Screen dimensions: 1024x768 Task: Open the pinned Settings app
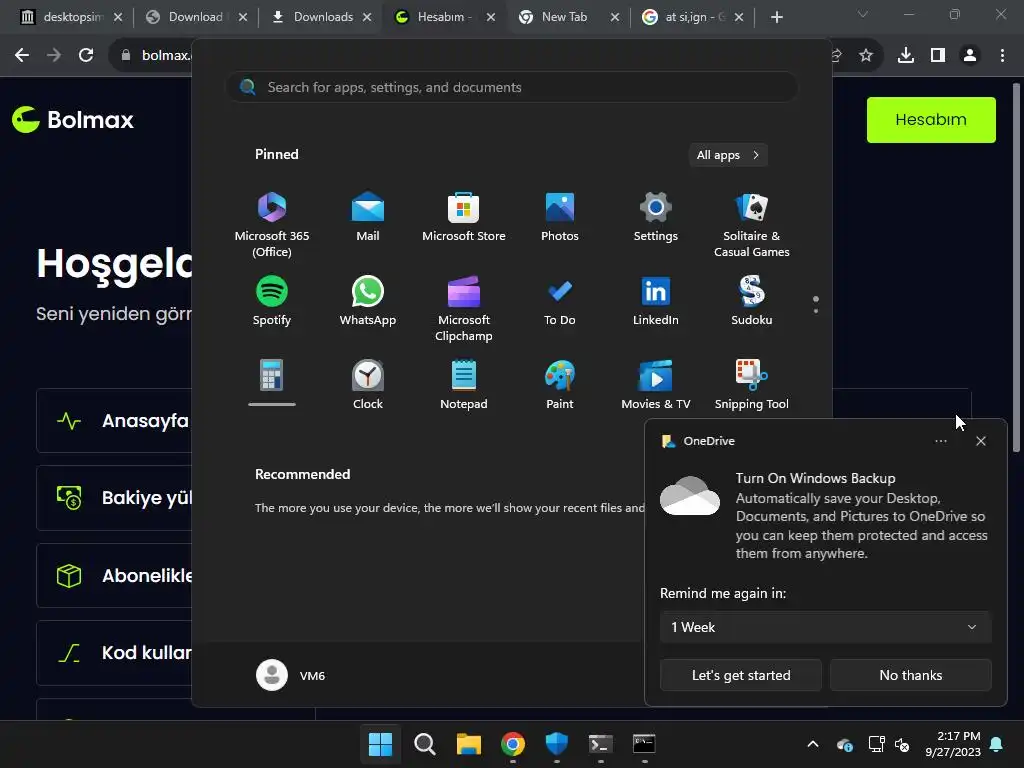coord(656,216)
